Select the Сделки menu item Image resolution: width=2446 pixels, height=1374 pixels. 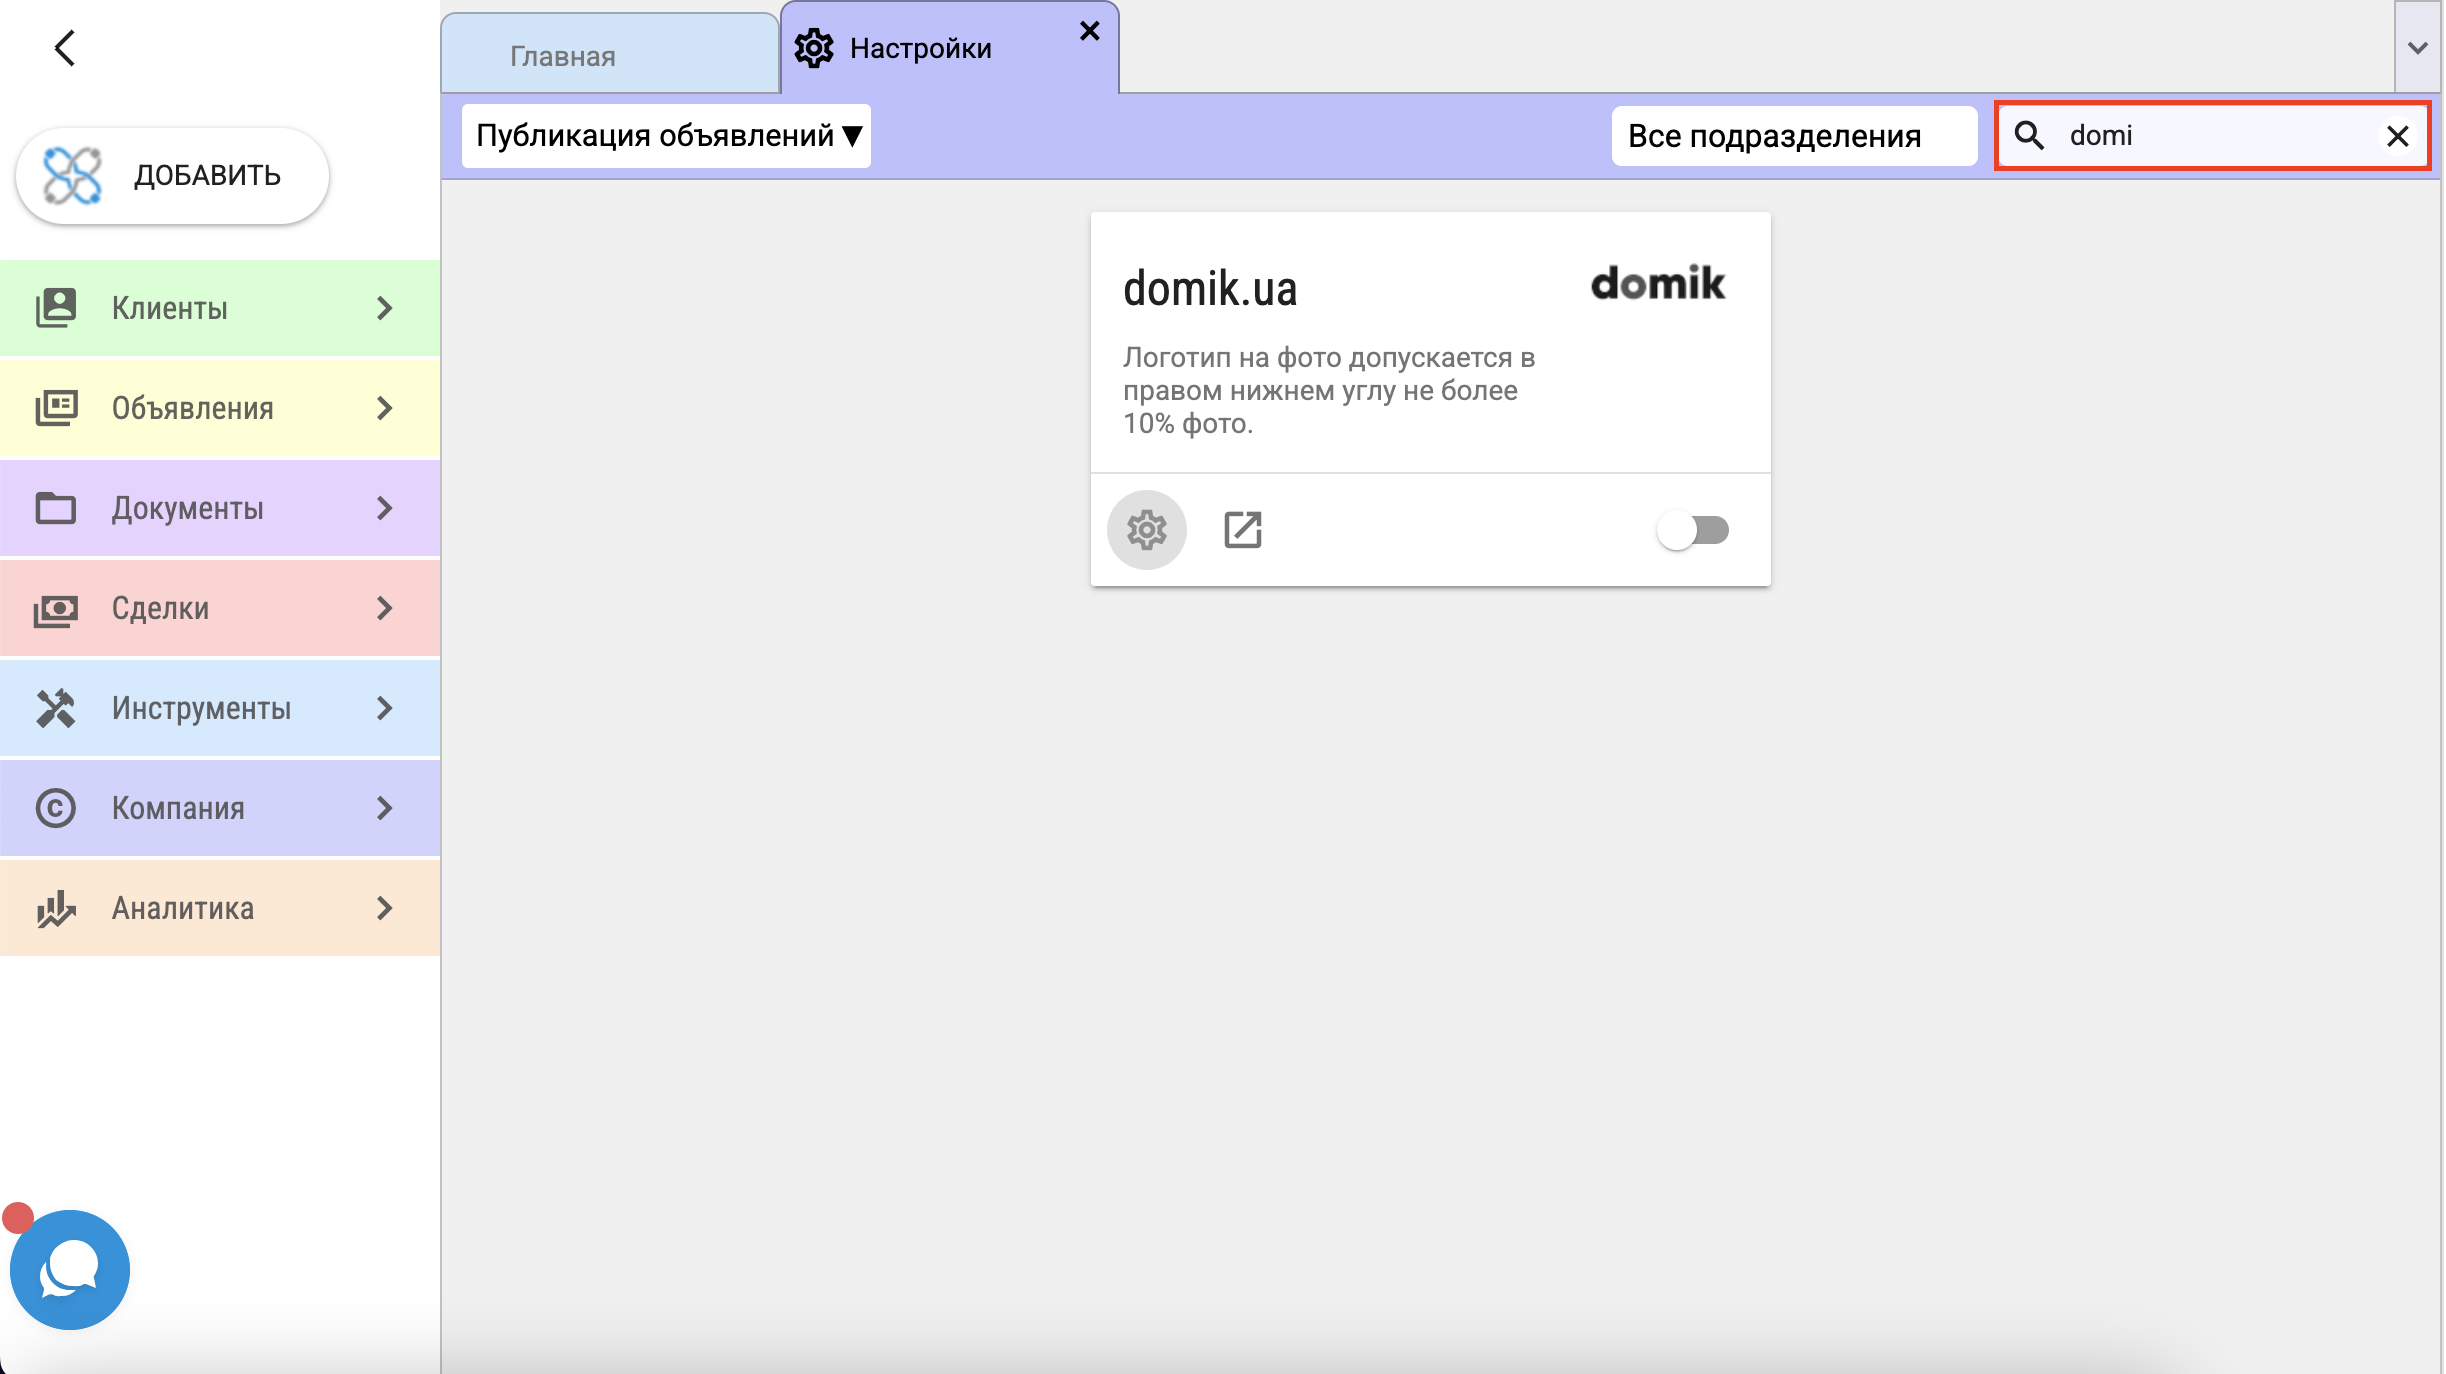pos(220,608)
